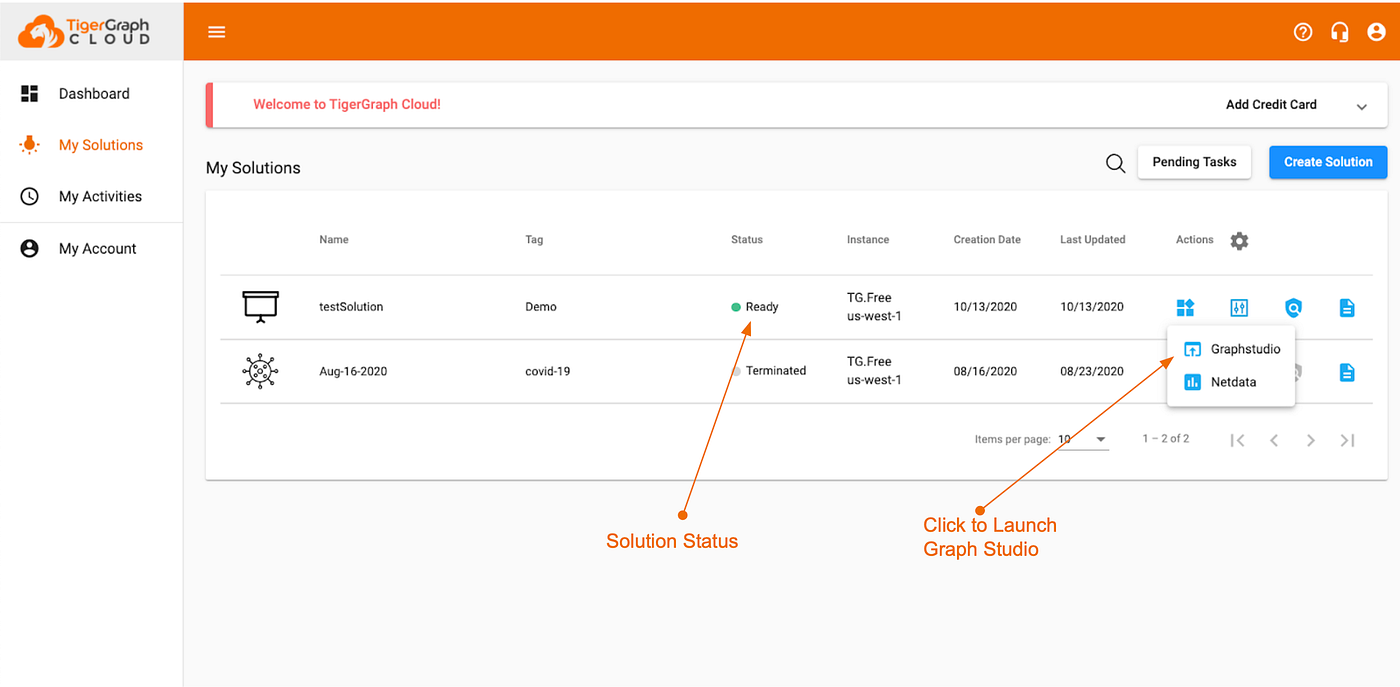Click creation date 08/16/2020

click(x=985, y=371)
